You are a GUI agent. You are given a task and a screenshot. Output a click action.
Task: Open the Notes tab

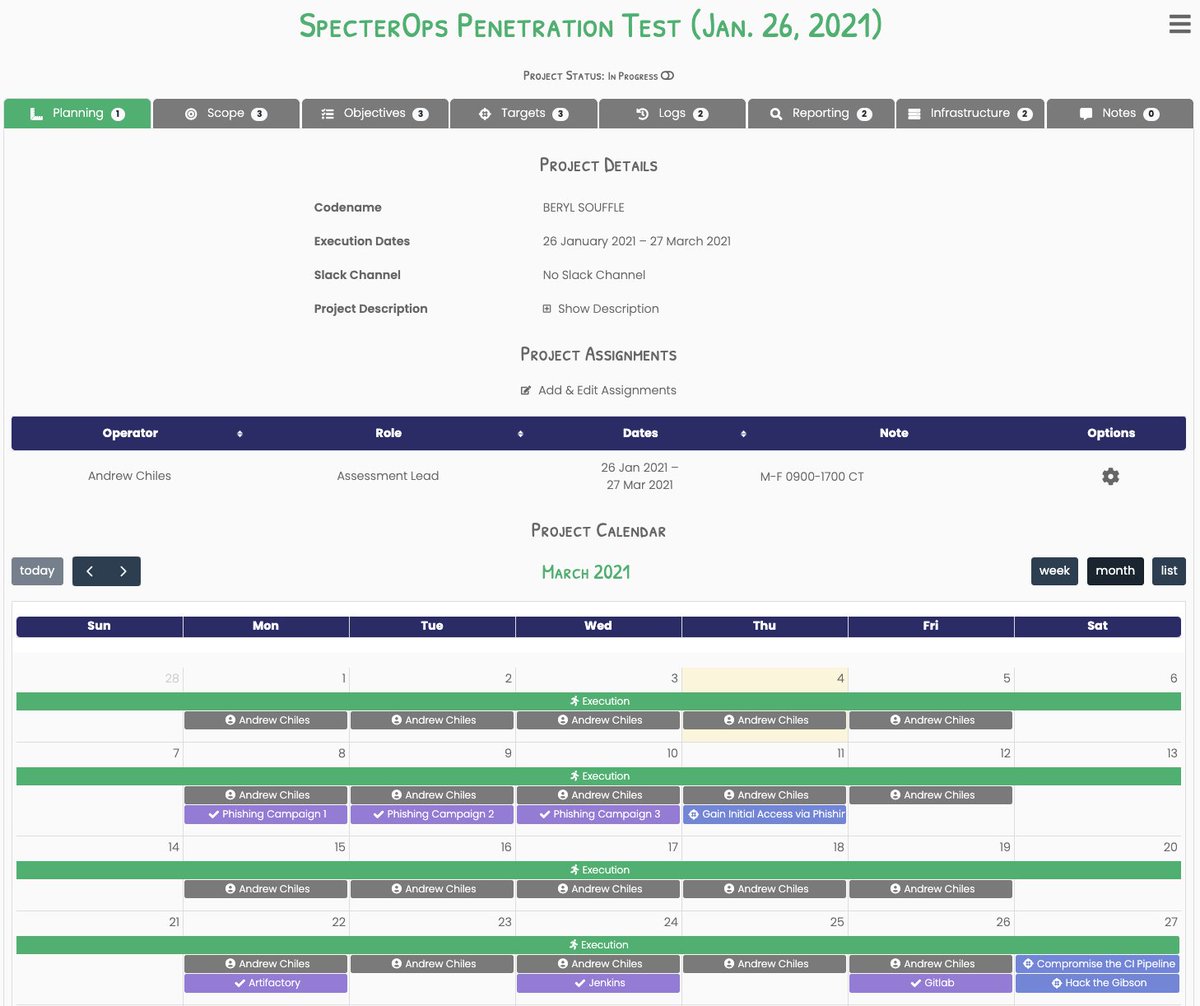[1120, 114]
